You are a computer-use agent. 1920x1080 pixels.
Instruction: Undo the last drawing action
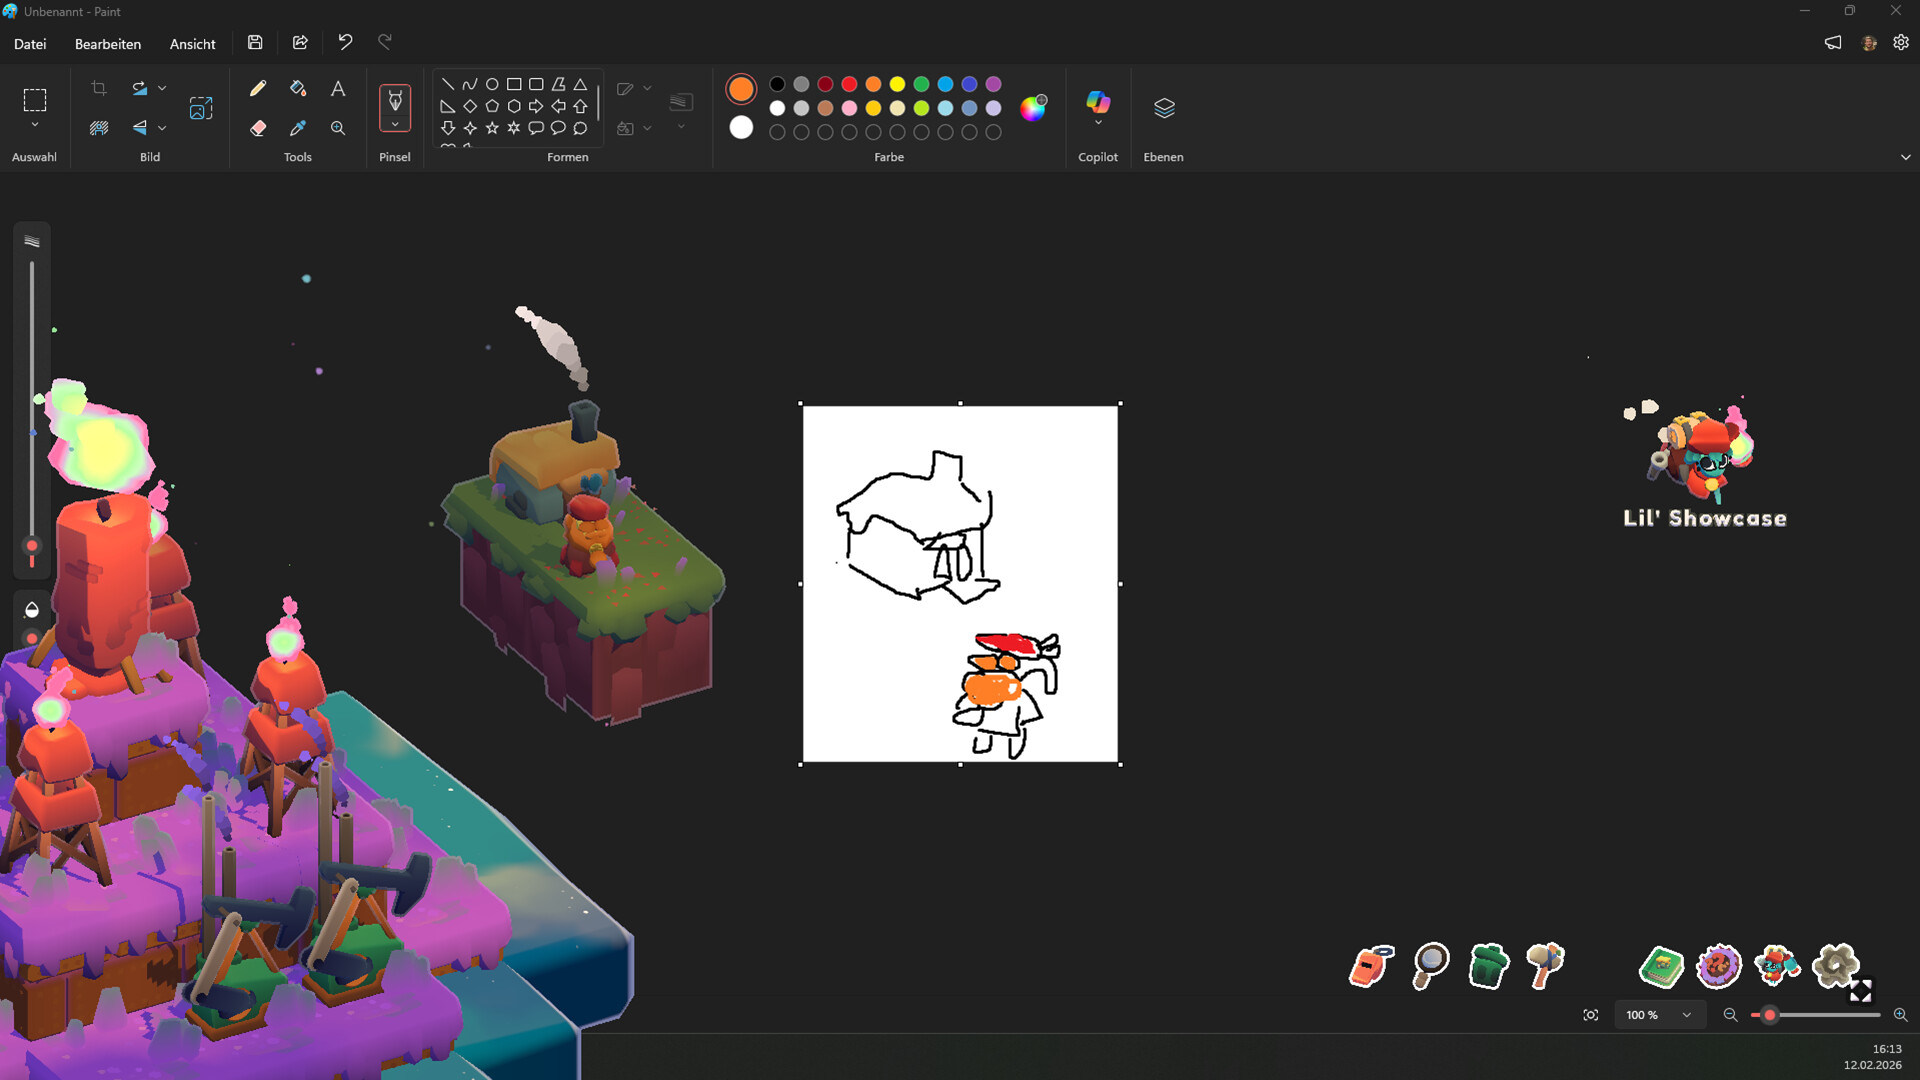tap(345, 42)
